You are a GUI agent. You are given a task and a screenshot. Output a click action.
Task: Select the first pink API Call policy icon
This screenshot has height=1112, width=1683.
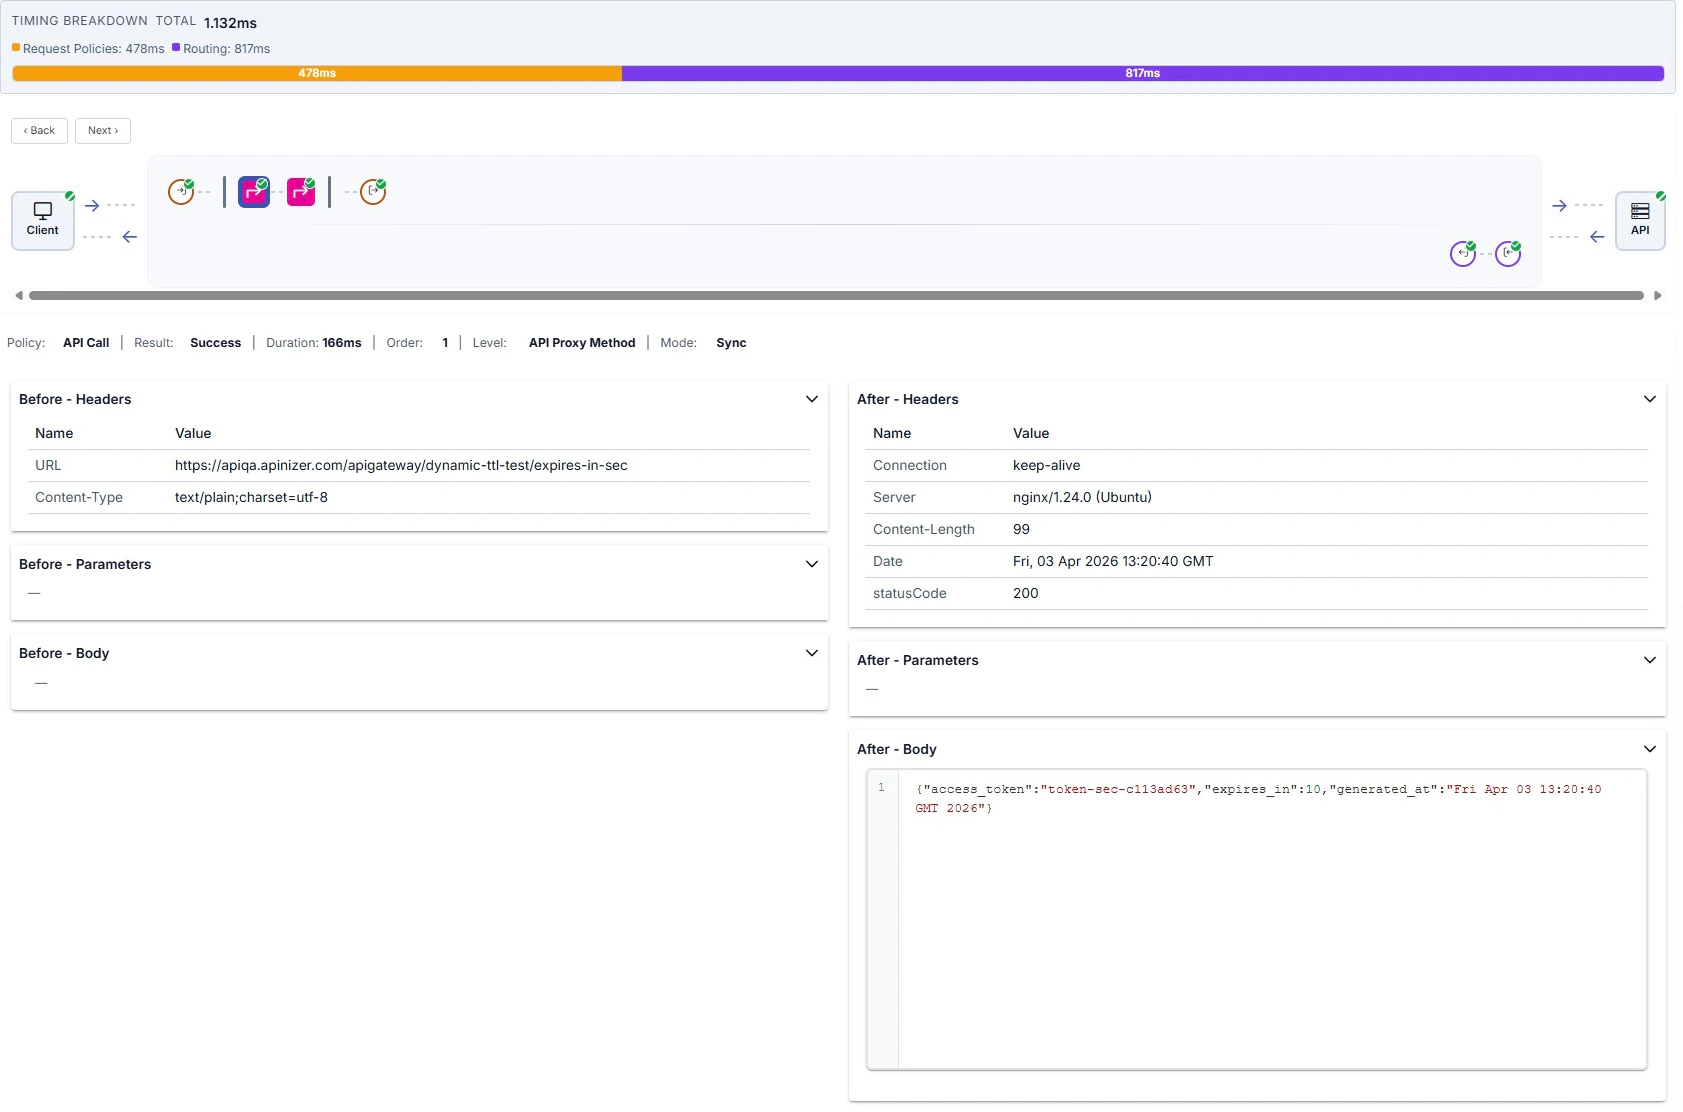253,191
